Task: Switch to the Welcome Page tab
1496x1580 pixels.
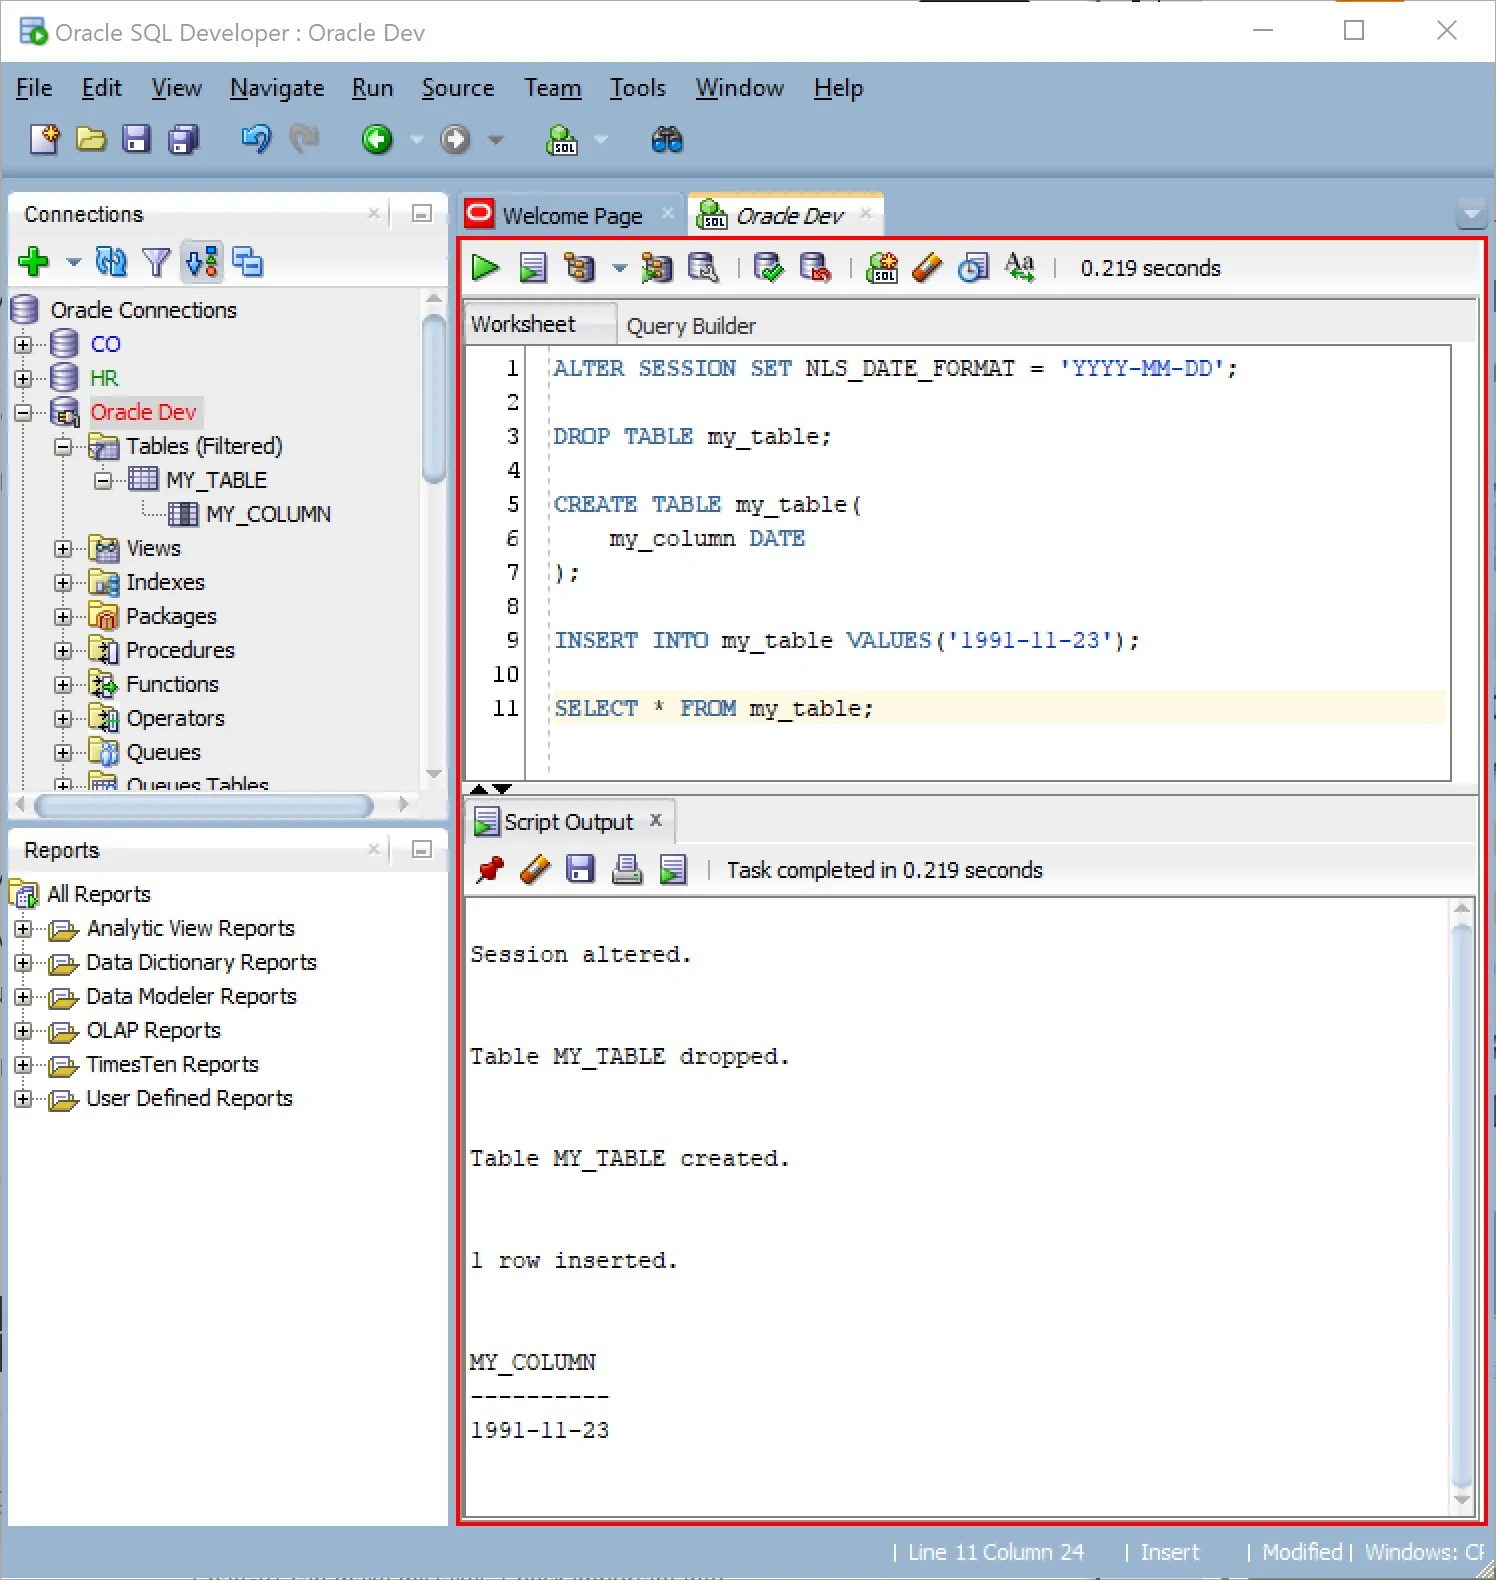Action: click(x=572, y=215)
